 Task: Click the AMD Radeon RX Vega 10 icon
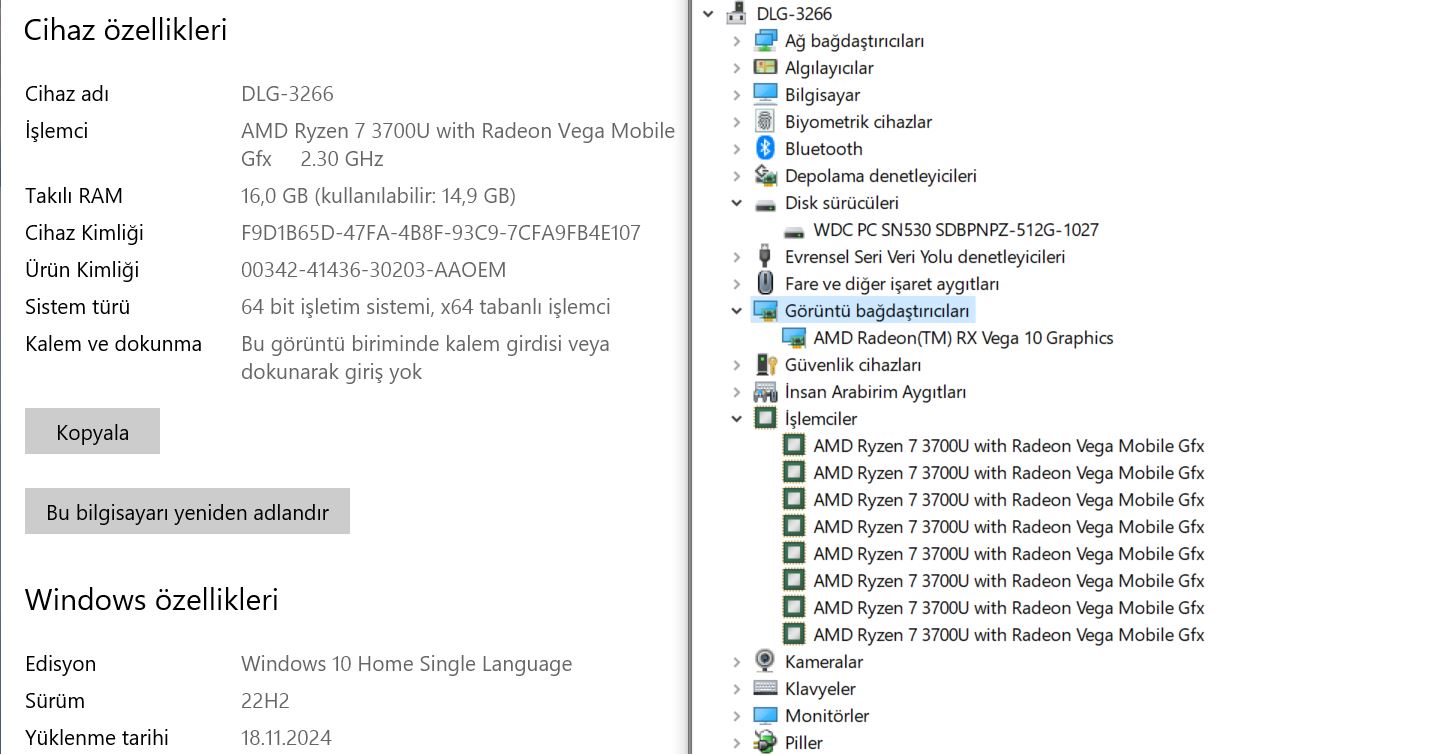pyautogui.click(x=794, y=337)
